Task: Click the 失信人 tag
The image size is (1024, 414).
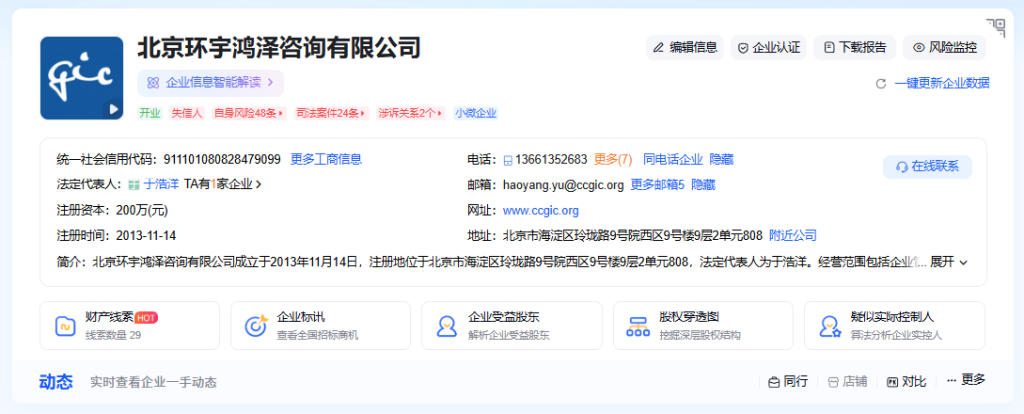Action: pyautogui.click(x=187, y=113)
